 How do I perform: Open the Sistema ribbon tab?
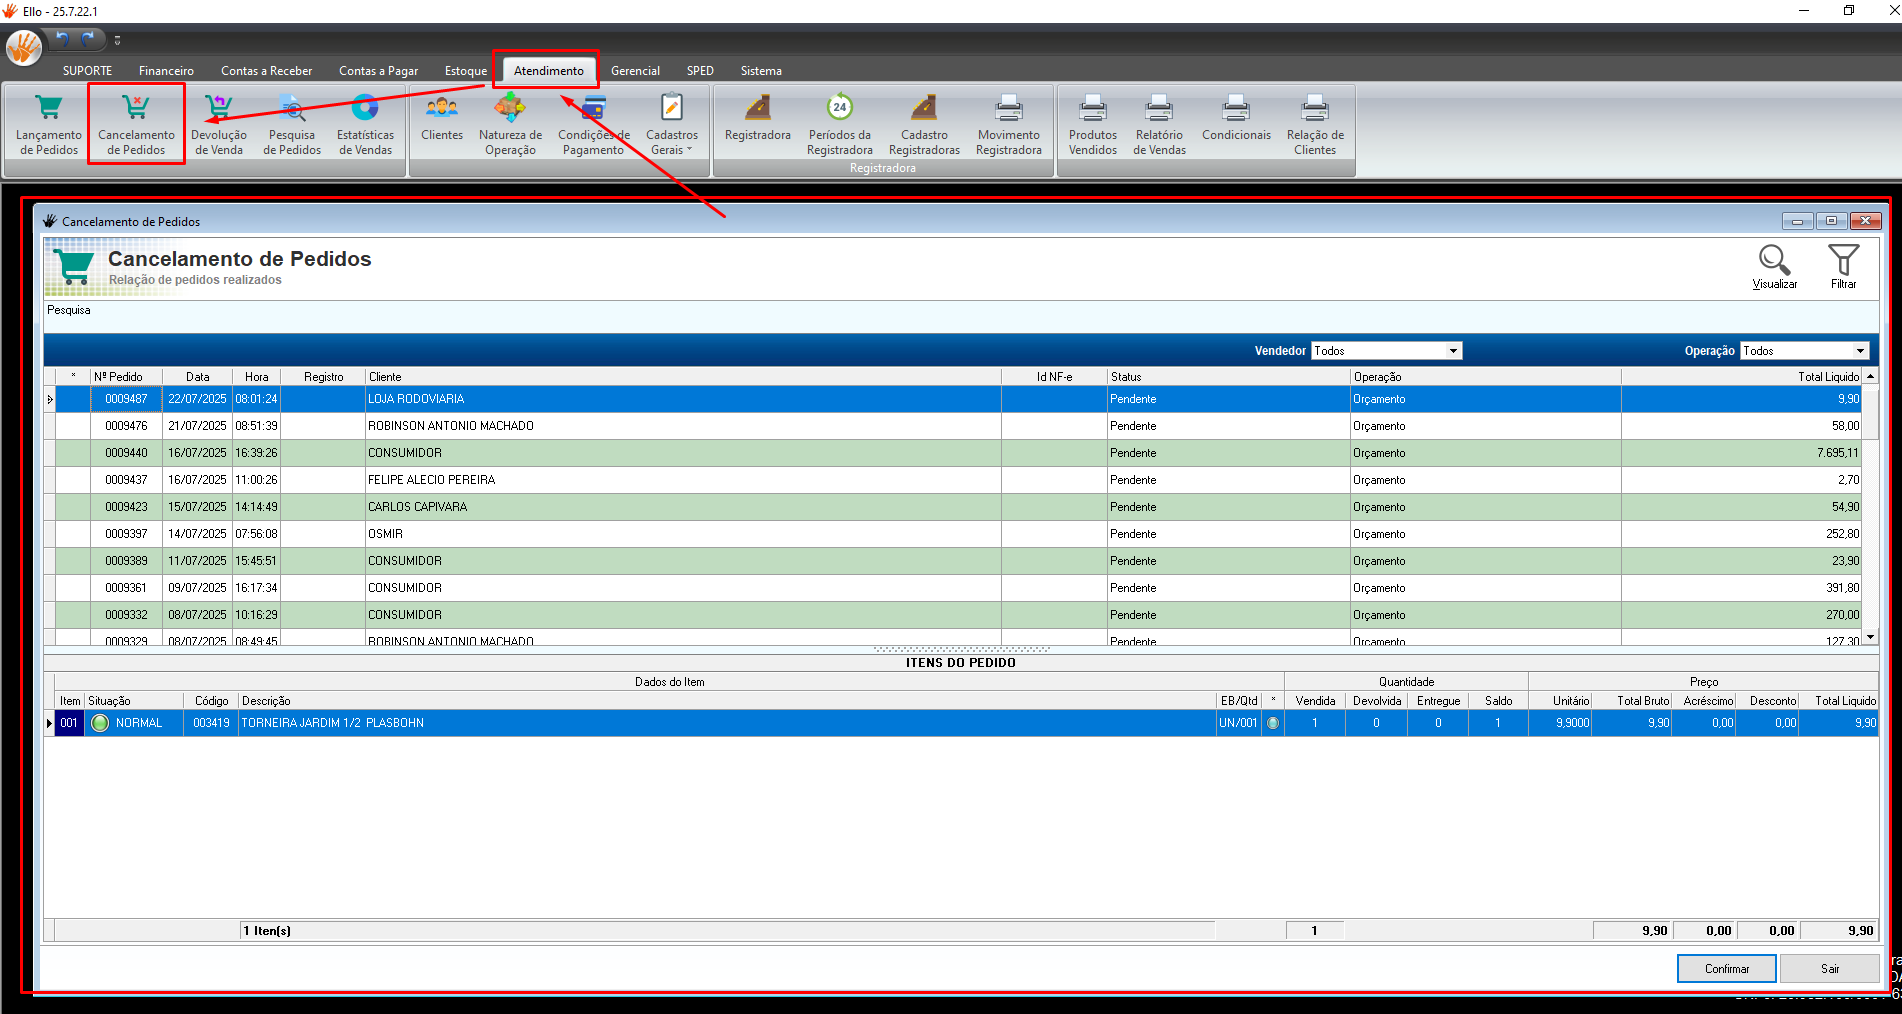[x=761, y=71]
